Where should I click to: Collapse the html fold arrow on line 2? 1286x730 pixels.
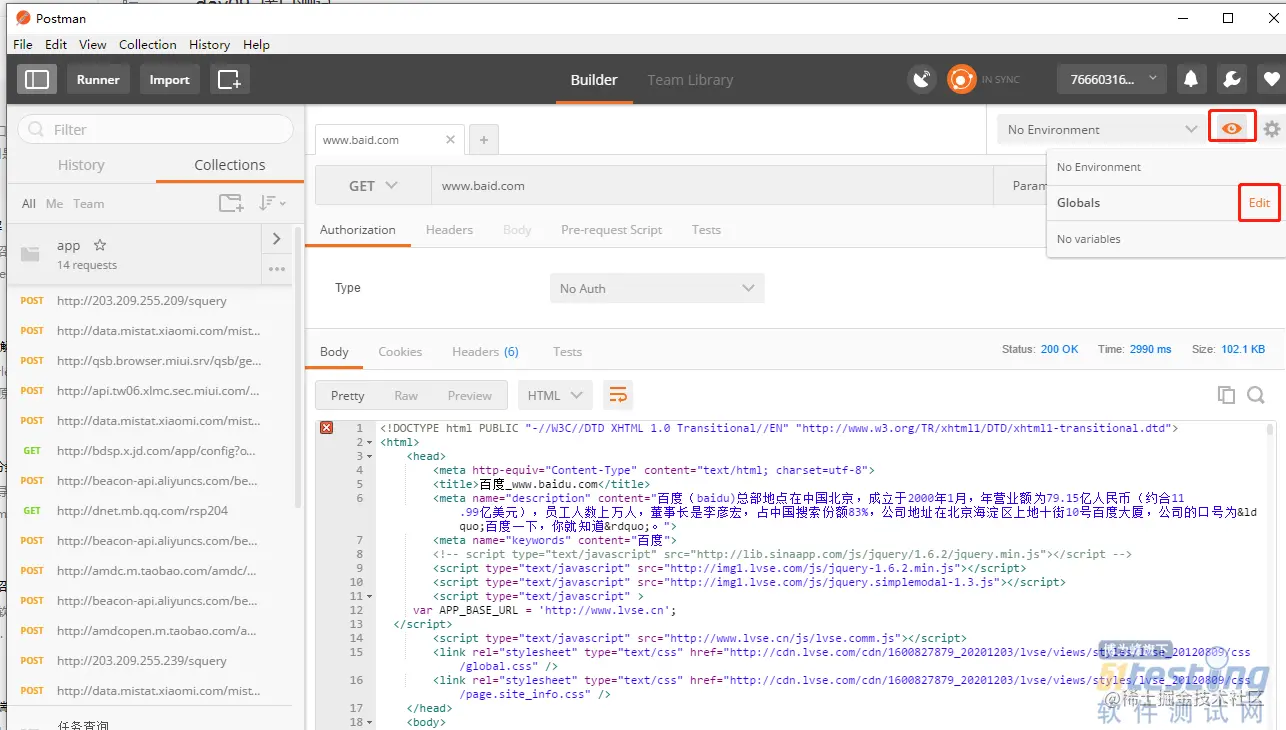[370, 442]
